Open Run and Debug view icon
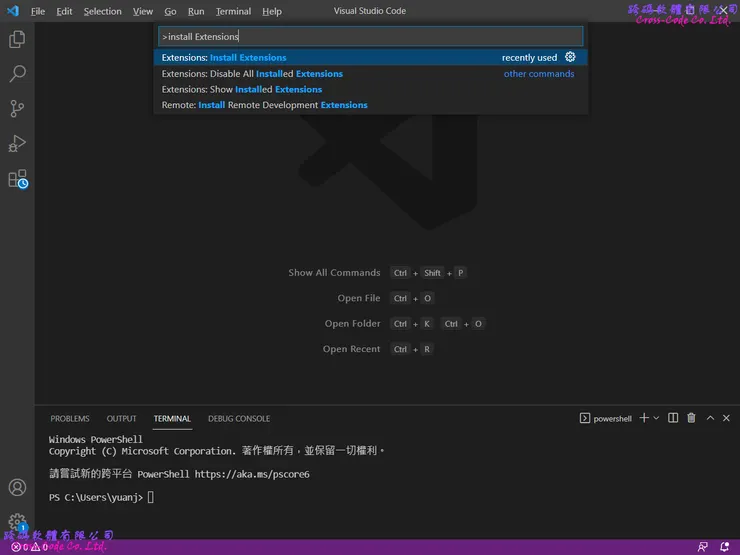The width and height of the screenshot is (740, 555). pyautogui.click(x=17, y=143)
